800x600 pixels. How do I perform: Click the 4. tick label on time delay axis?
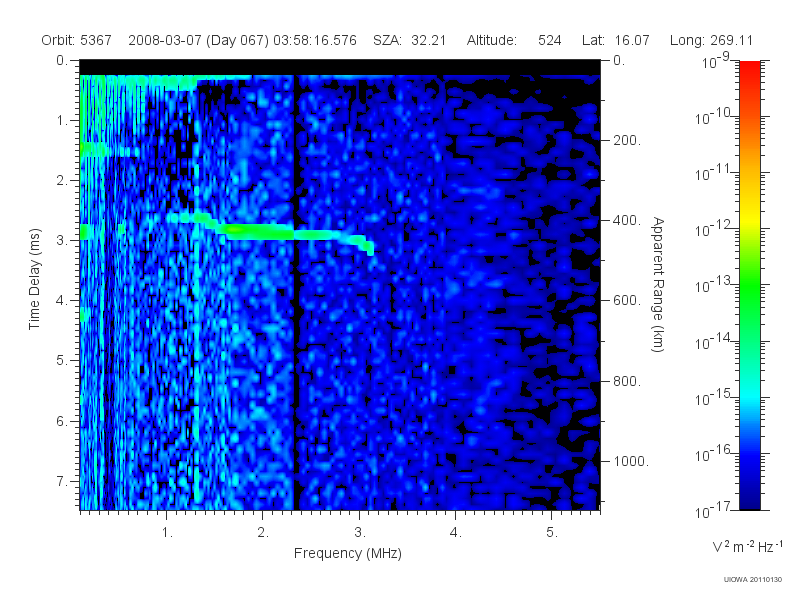pos(62,301)
